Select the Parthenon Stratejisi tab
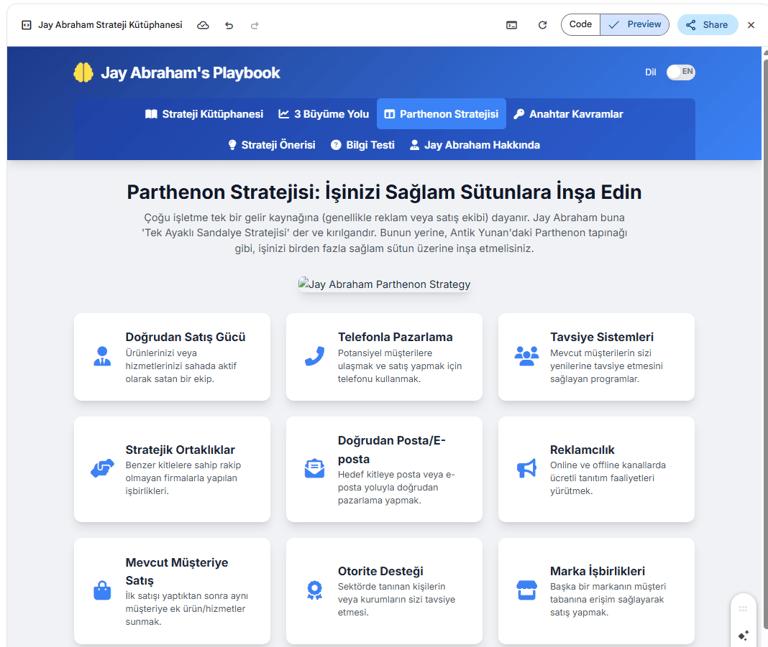768x647 pixels. [441, 114]
